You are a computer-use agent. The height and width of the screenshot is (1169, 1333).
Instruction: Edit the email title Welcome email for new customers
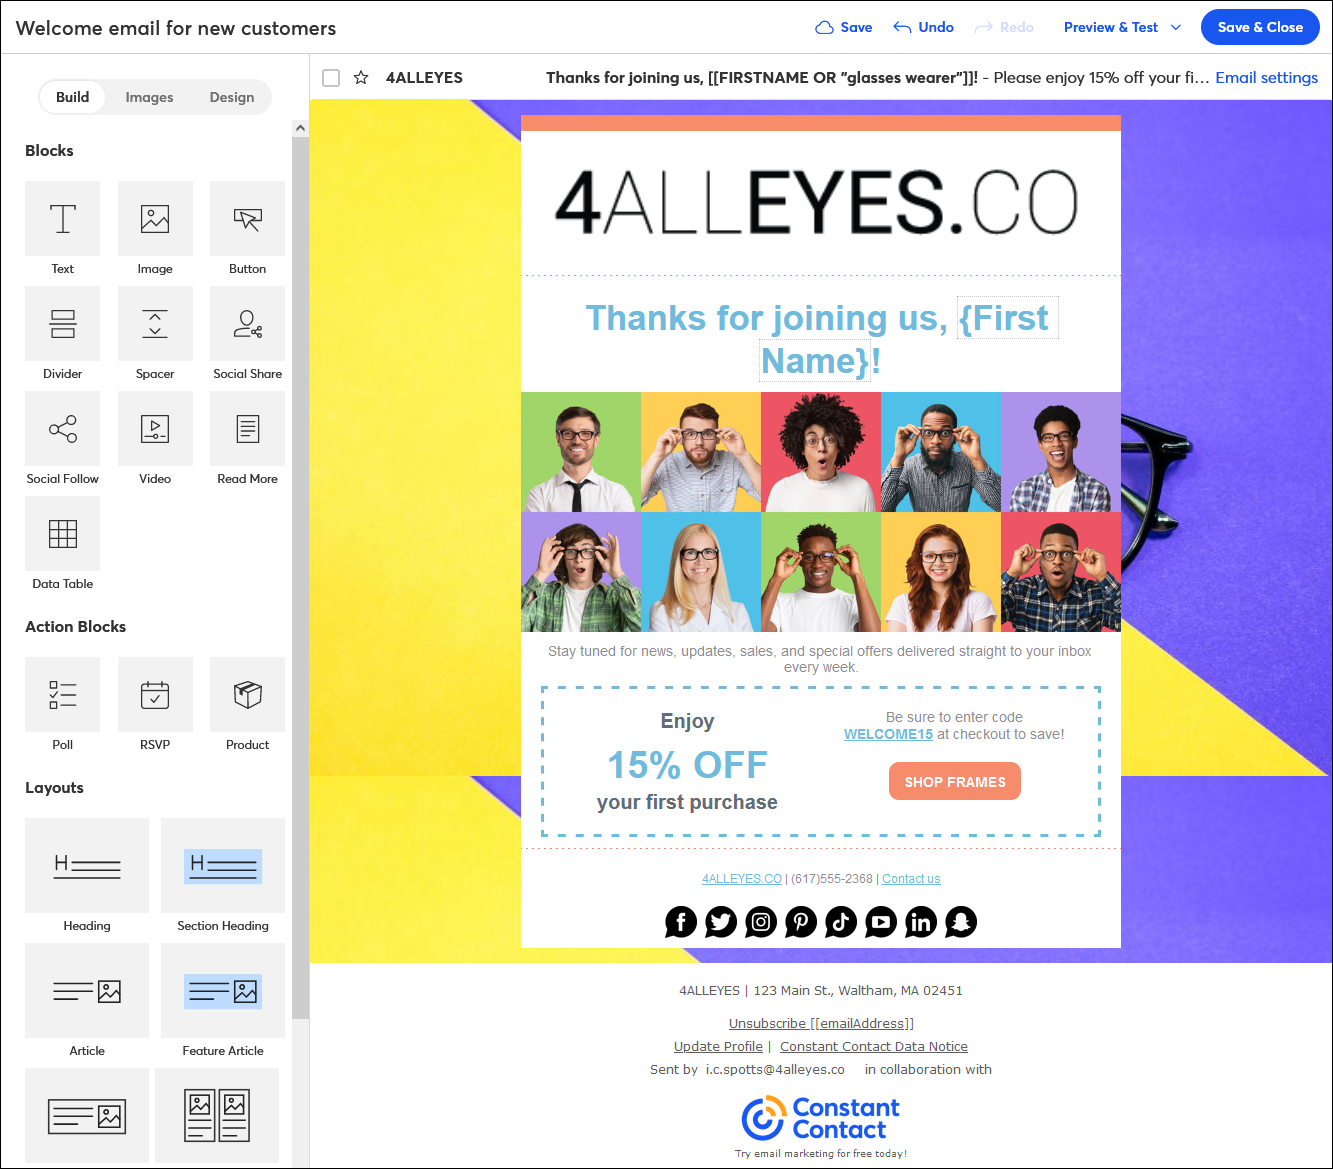pos(176,28)
